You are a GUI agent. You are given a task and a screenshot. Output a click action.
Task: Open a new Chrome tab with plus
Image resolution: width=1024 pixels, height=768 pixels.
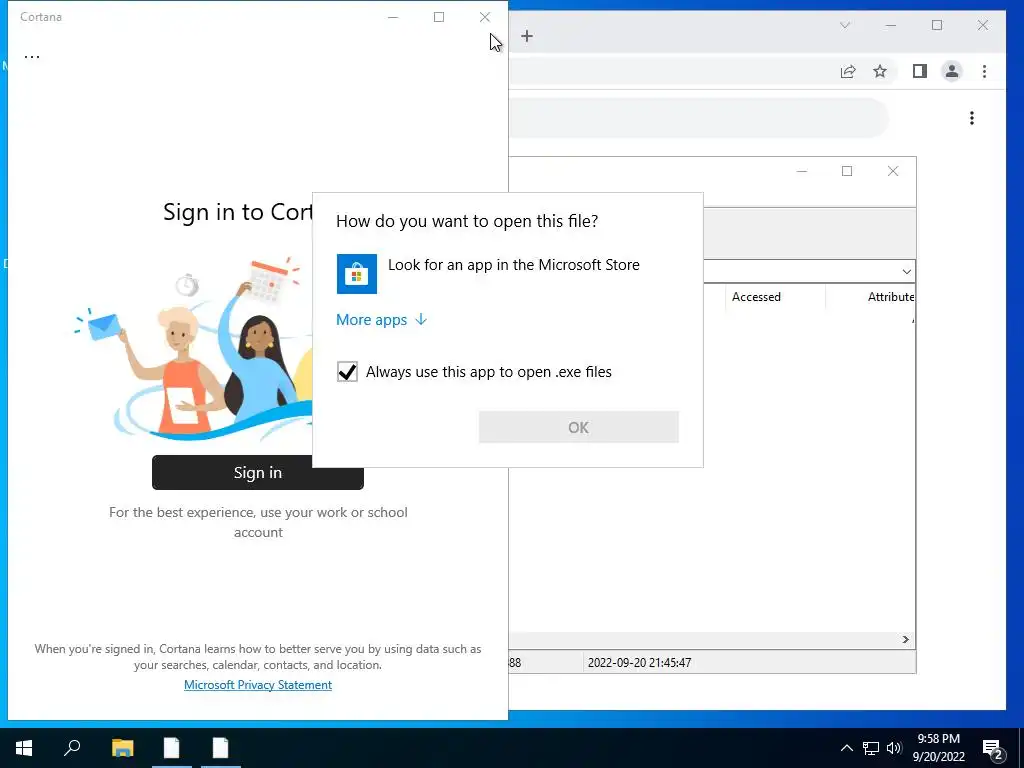[527, 36]
